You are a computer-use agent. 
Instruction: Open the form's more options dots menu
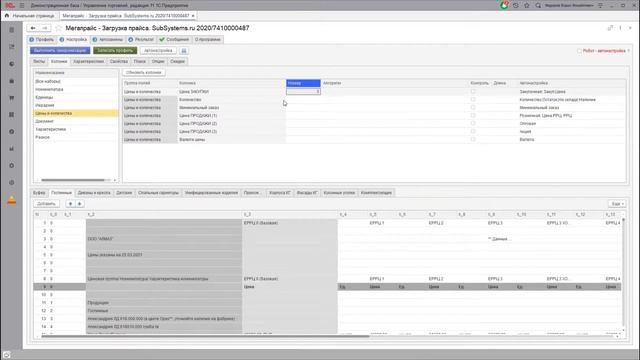tap(620, 28)
